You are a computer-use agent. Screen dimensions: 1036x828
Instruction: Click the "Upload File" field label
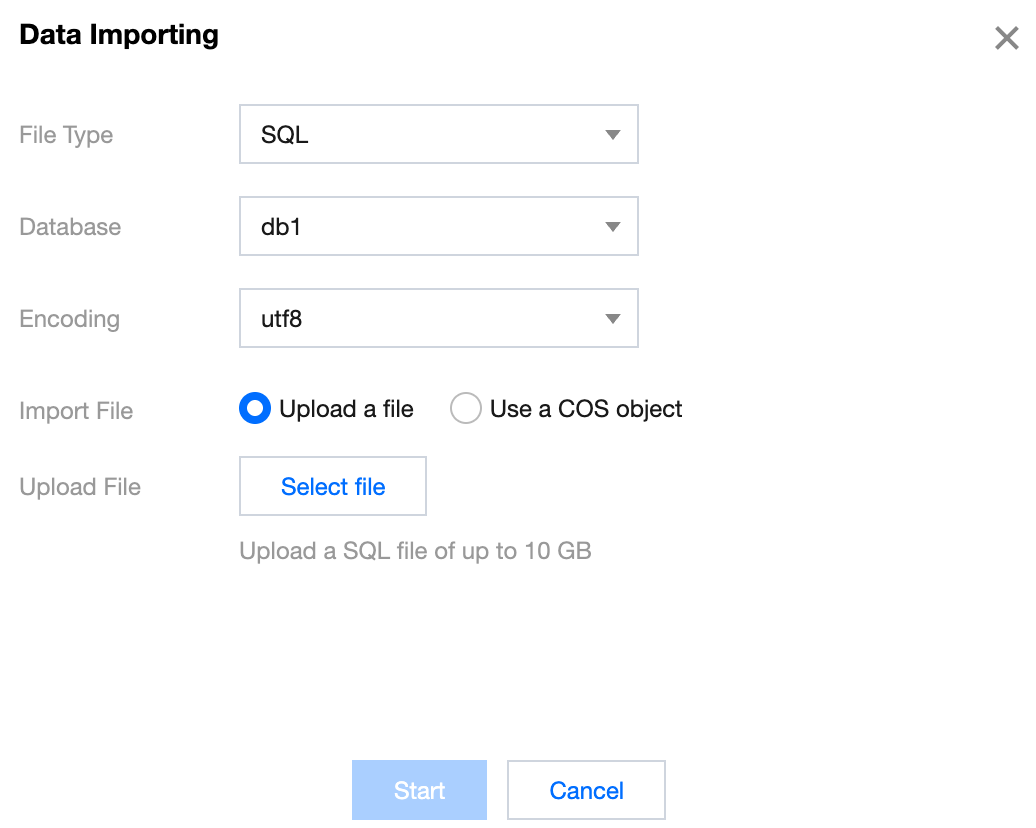coord(80,487)
